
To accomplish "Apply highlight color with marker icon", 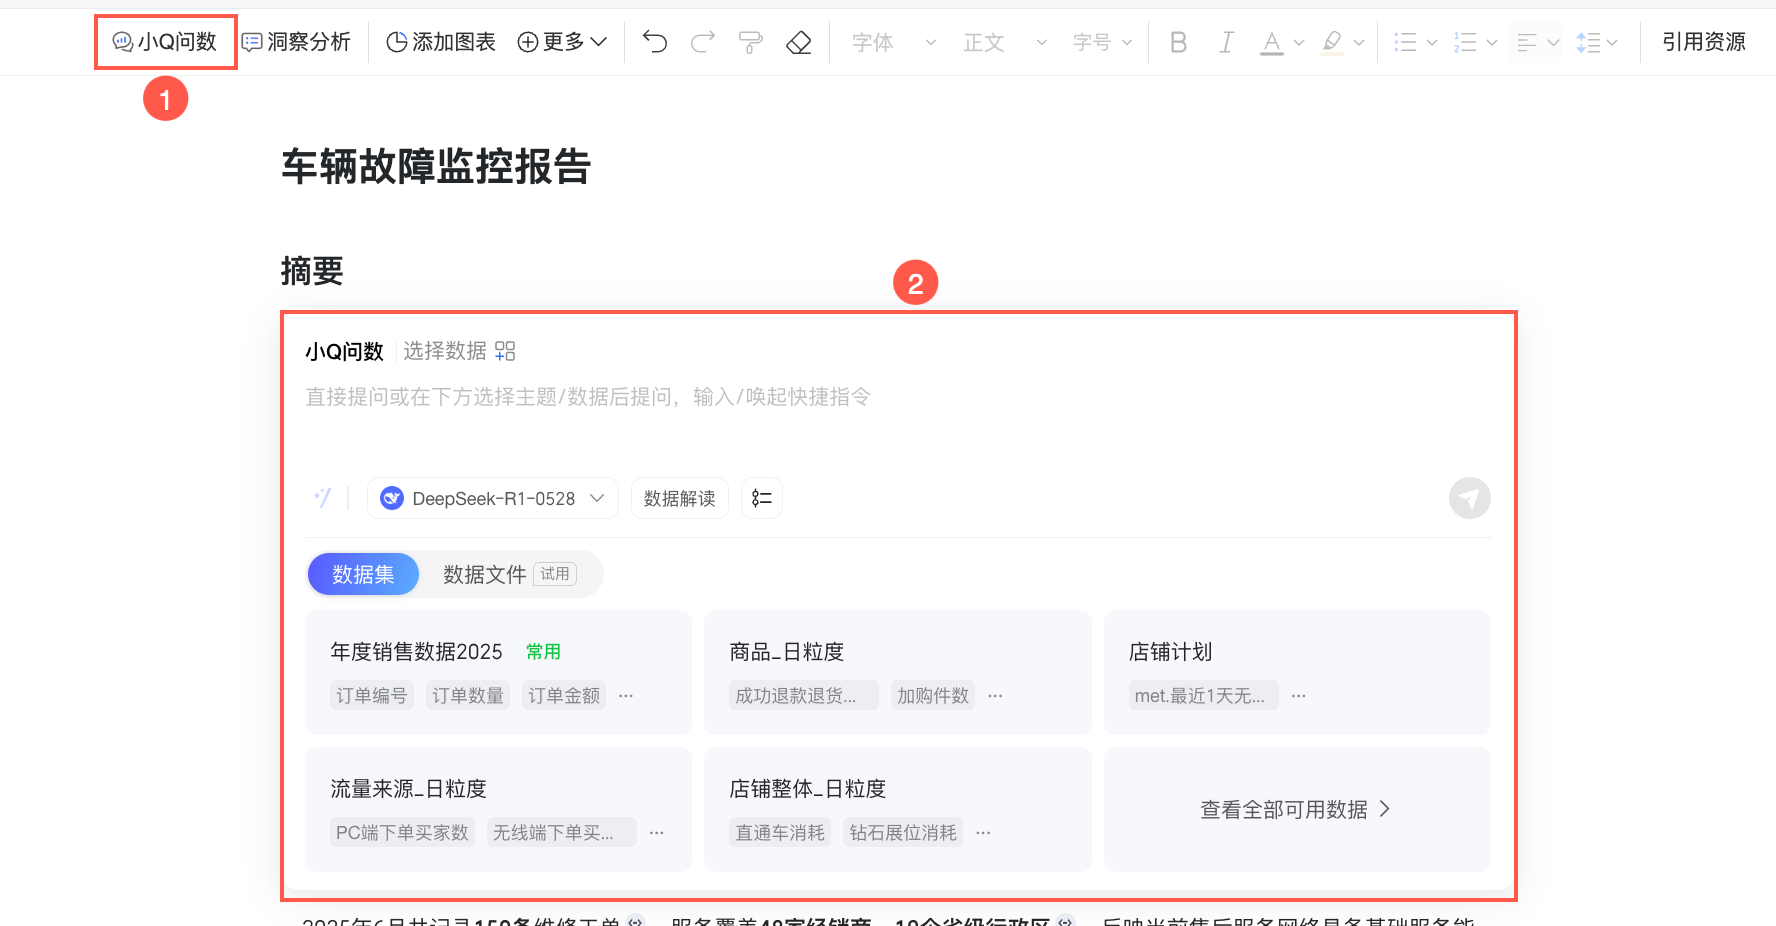I will point(1332,42).
